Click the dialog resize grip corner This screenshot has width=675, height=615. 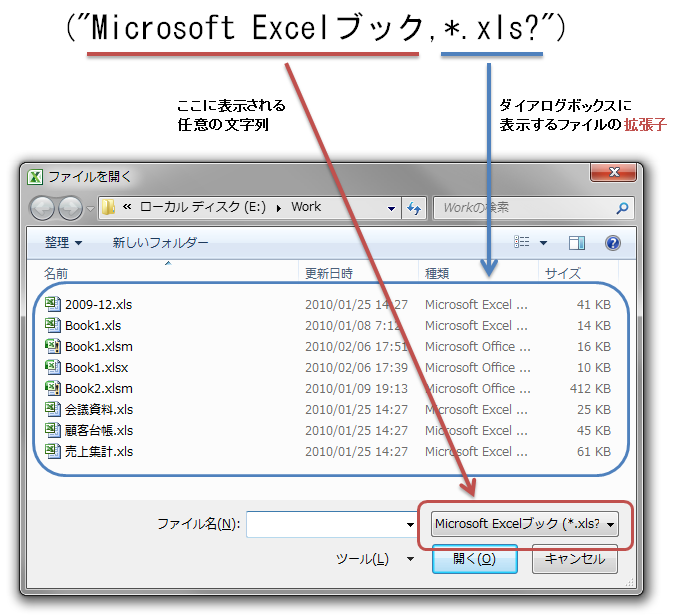click(630, 582)
